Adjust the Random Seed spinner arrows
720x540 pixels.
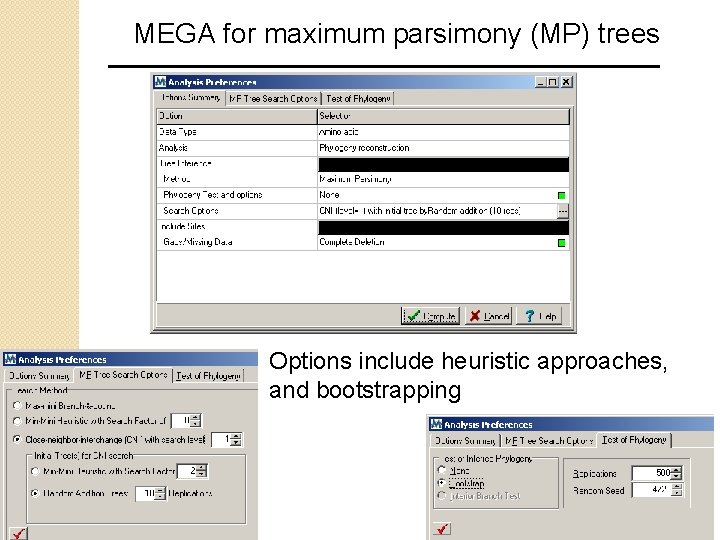click(x=677, y=490)
